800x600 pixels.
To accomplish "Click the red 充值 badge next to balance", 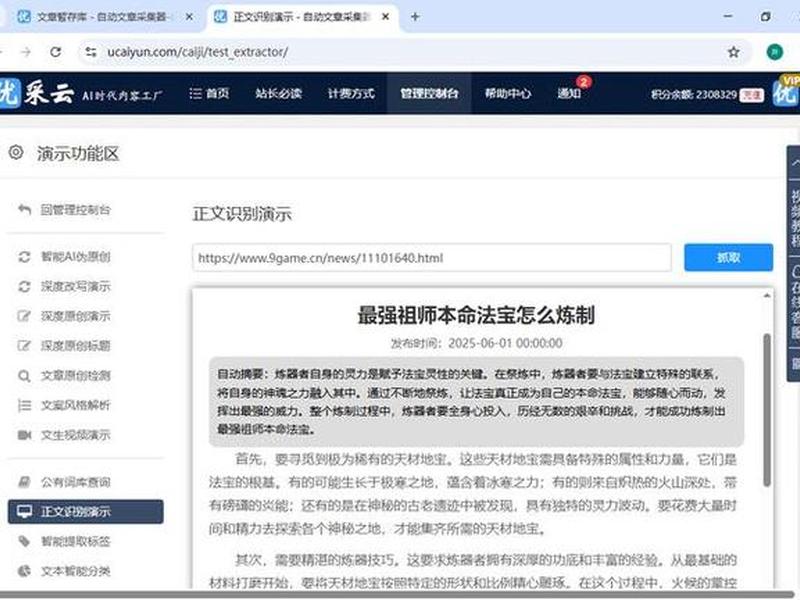I will point(752,95).
